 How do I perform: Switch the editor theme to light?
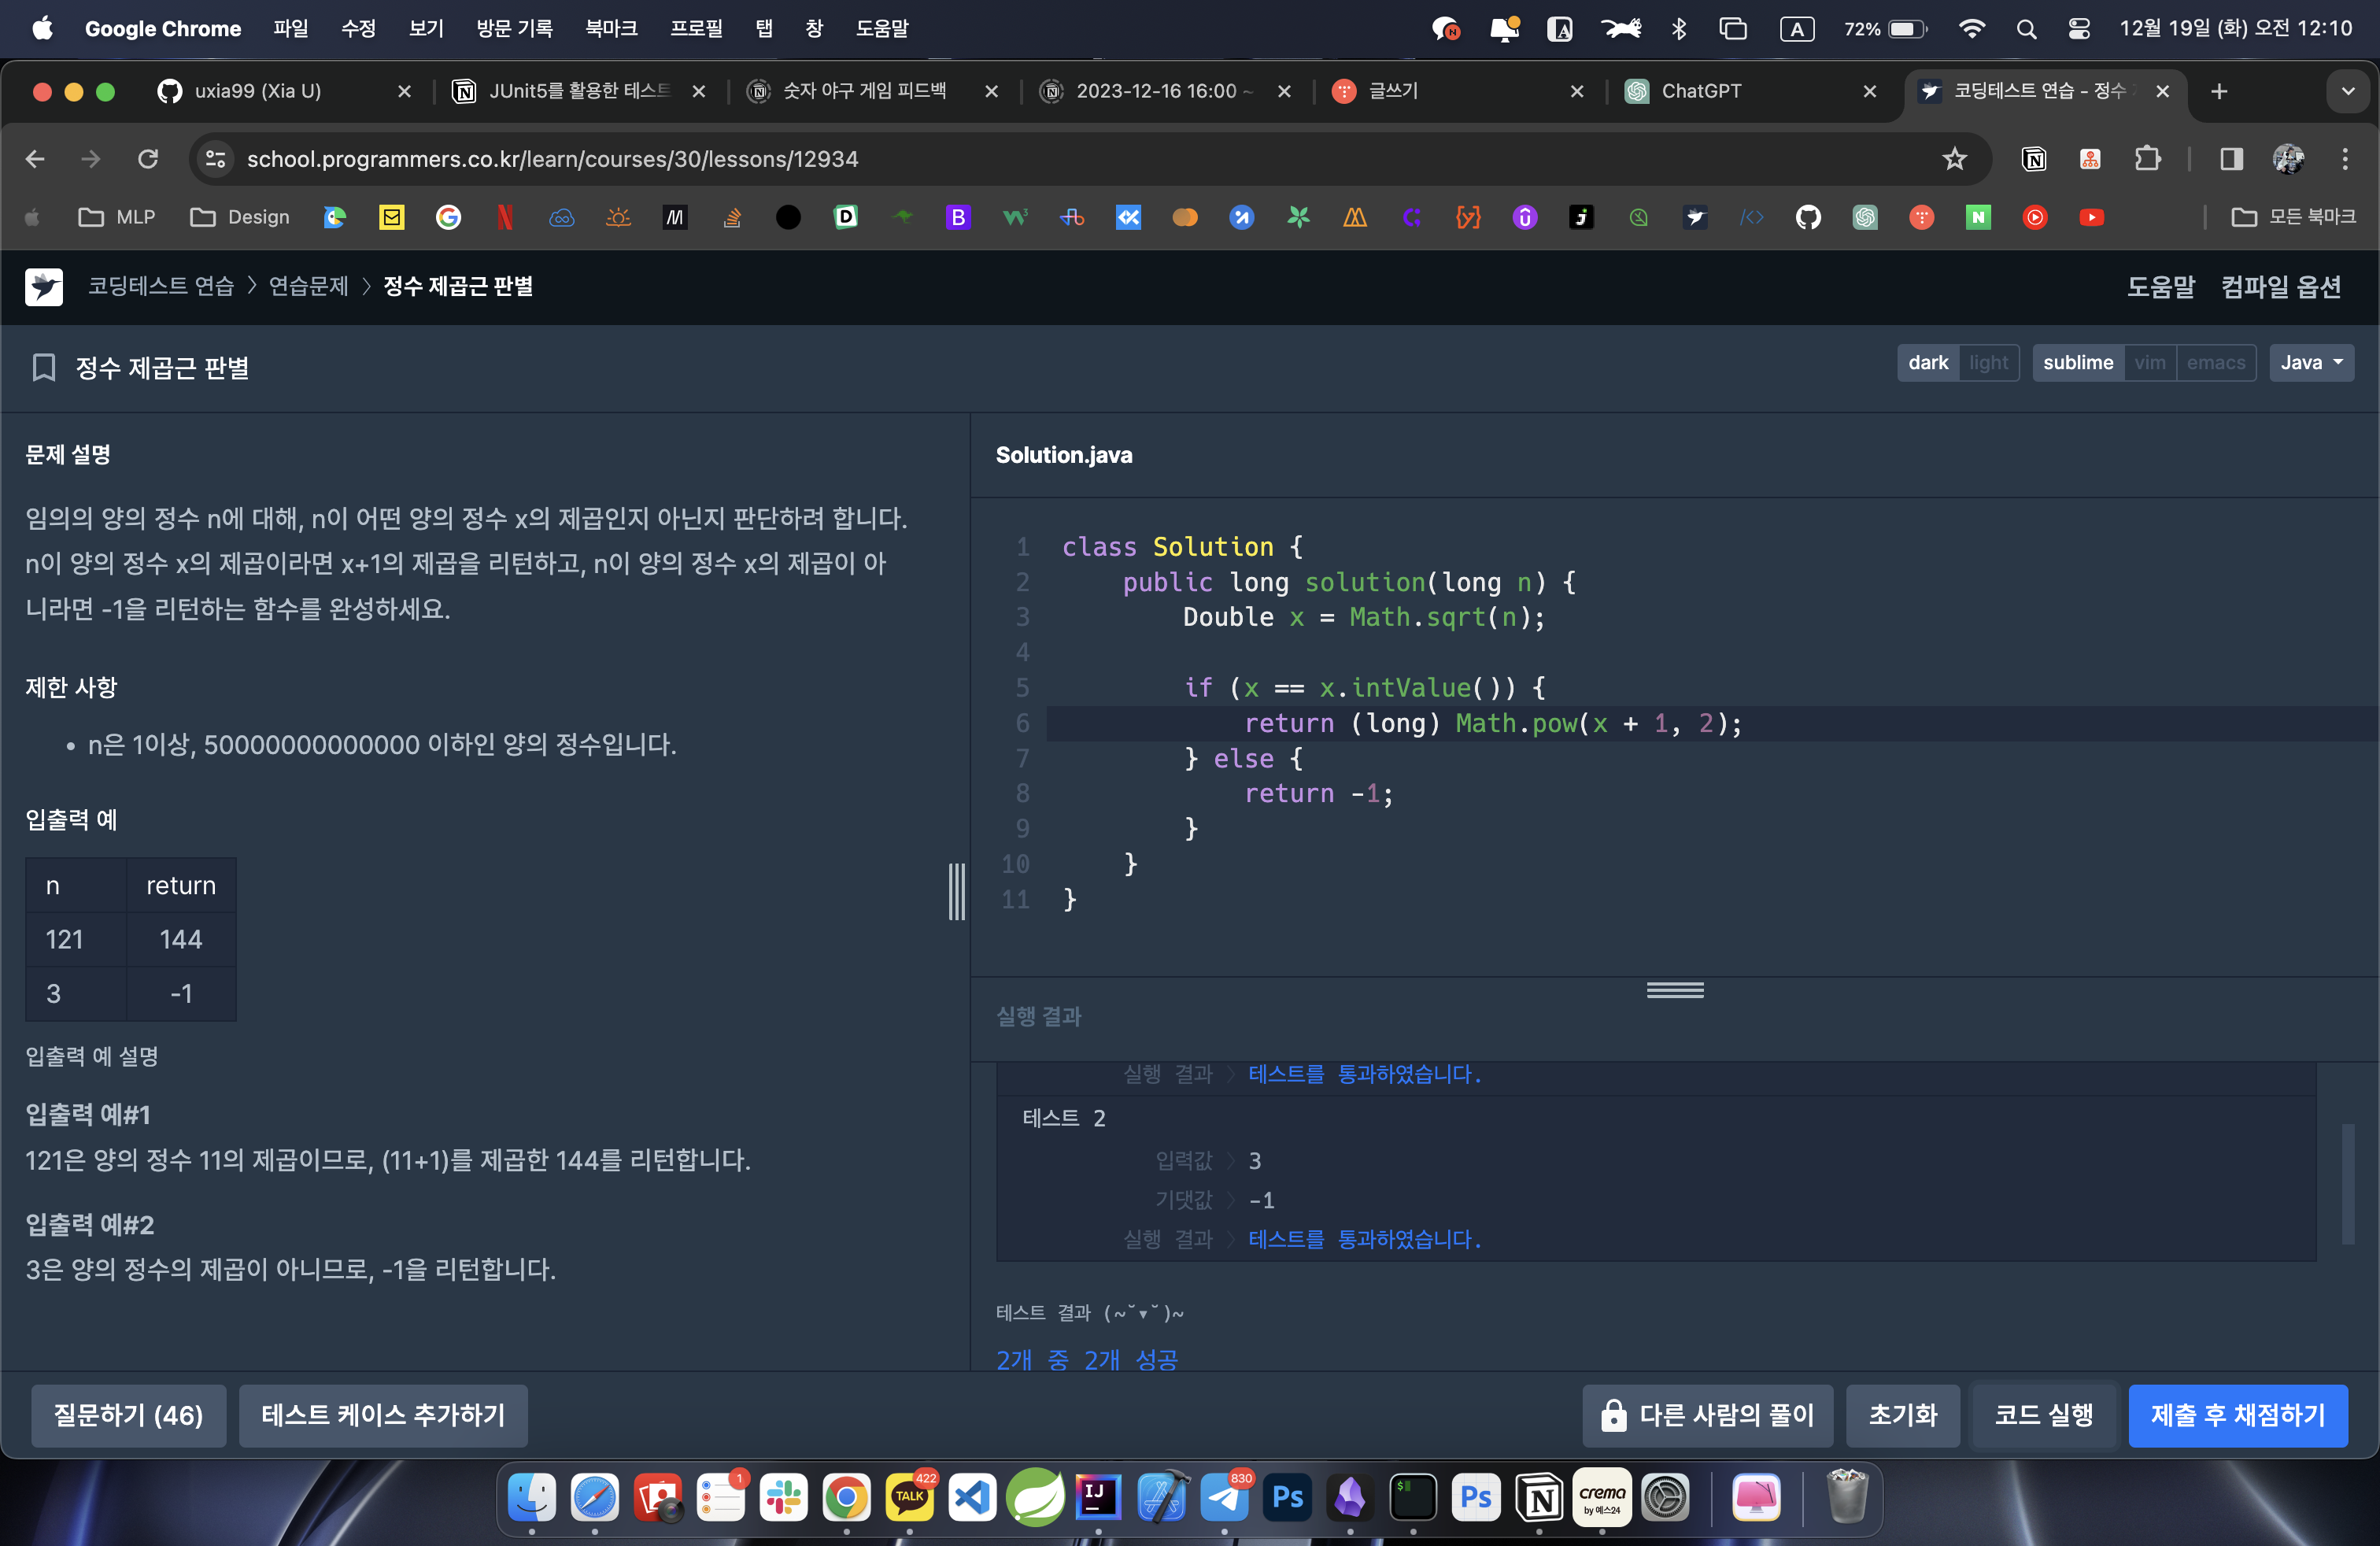pyautogui.click(x=1988, y=363)
